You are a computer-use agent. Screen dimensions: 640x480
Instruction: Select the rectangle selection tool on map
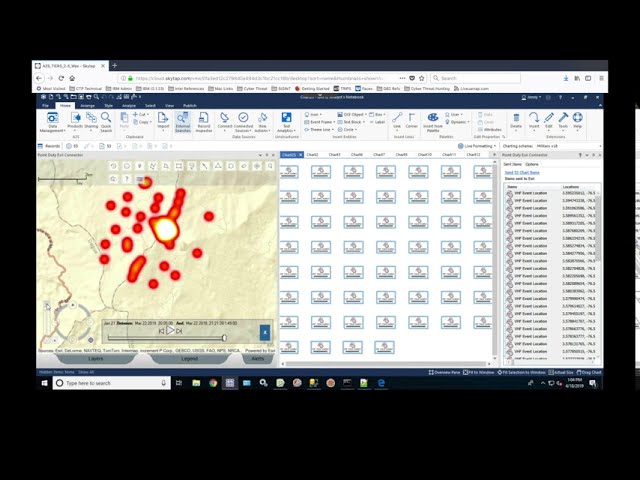179,166
